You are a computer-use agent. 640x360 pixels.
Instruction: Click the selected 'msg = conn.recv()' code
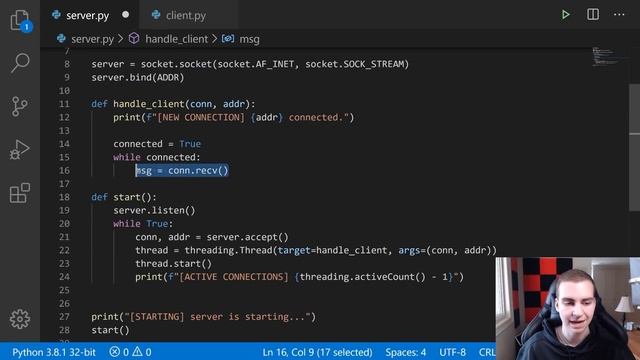click(182, 171)
